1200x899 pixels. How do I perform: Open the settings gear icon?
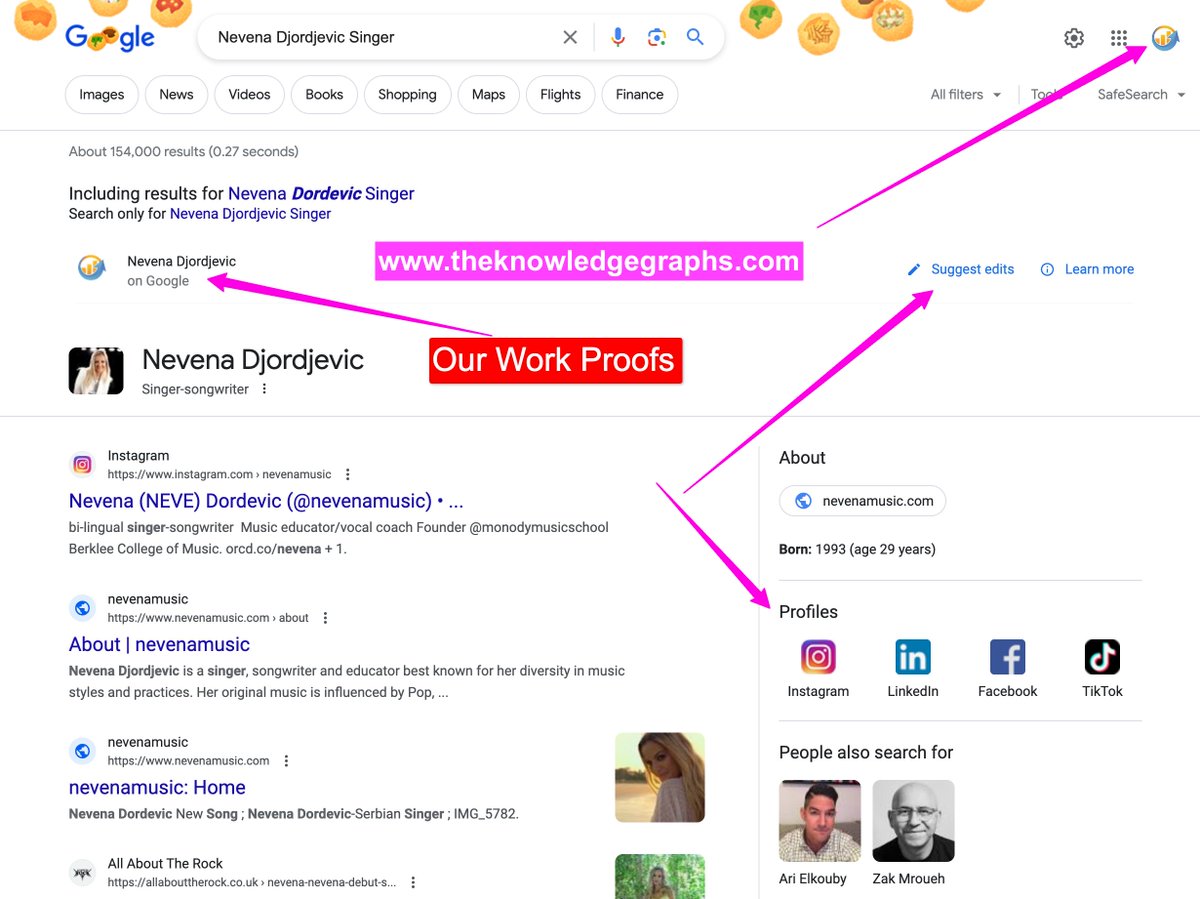coord(1074,38)
